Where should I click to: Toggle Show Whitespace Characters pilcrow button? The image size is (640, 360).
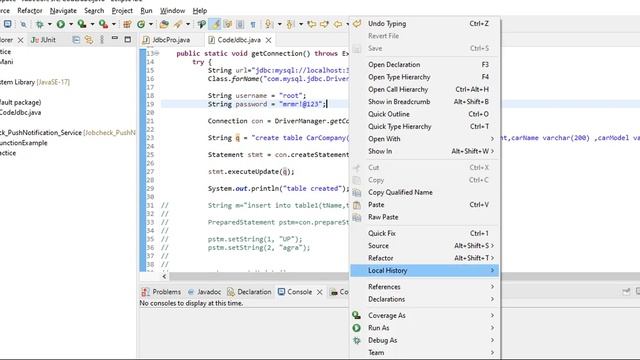tap(253, 24)
